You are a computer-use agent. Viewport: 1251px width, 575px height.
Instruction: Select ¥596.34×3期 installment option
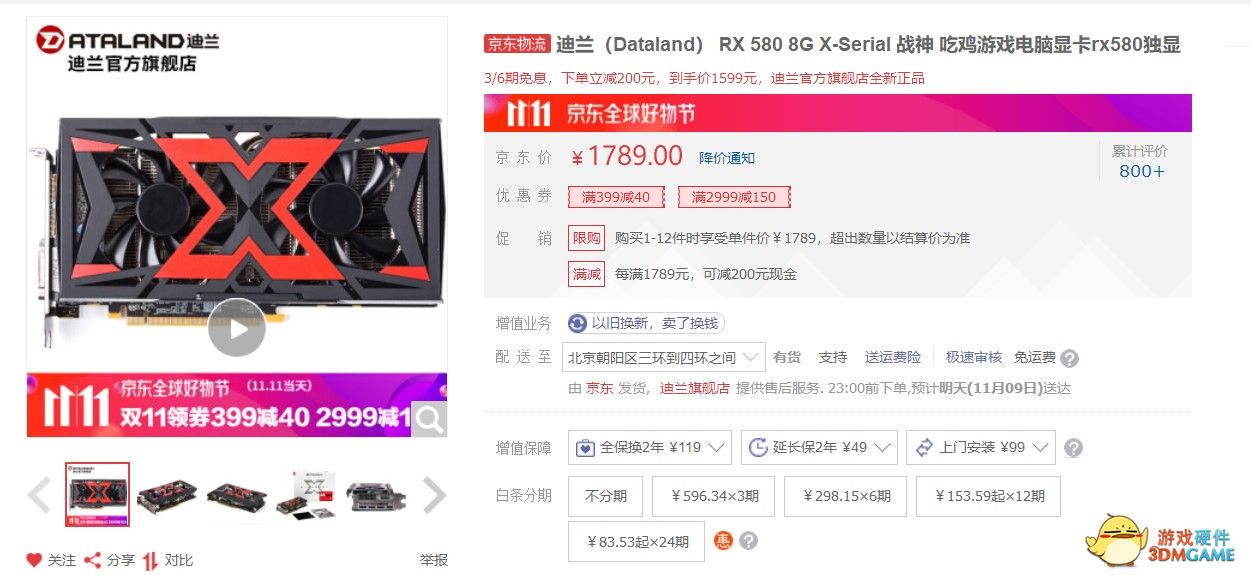point(715,496)
